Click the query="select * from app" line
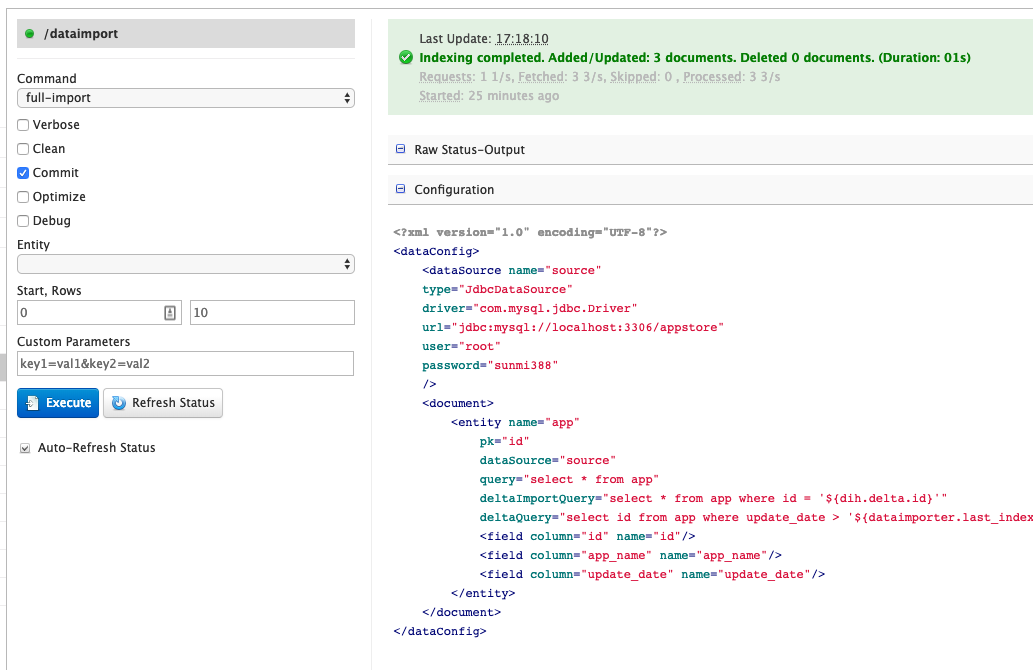This screenshot has height=670, width=1033. point(569,480)
